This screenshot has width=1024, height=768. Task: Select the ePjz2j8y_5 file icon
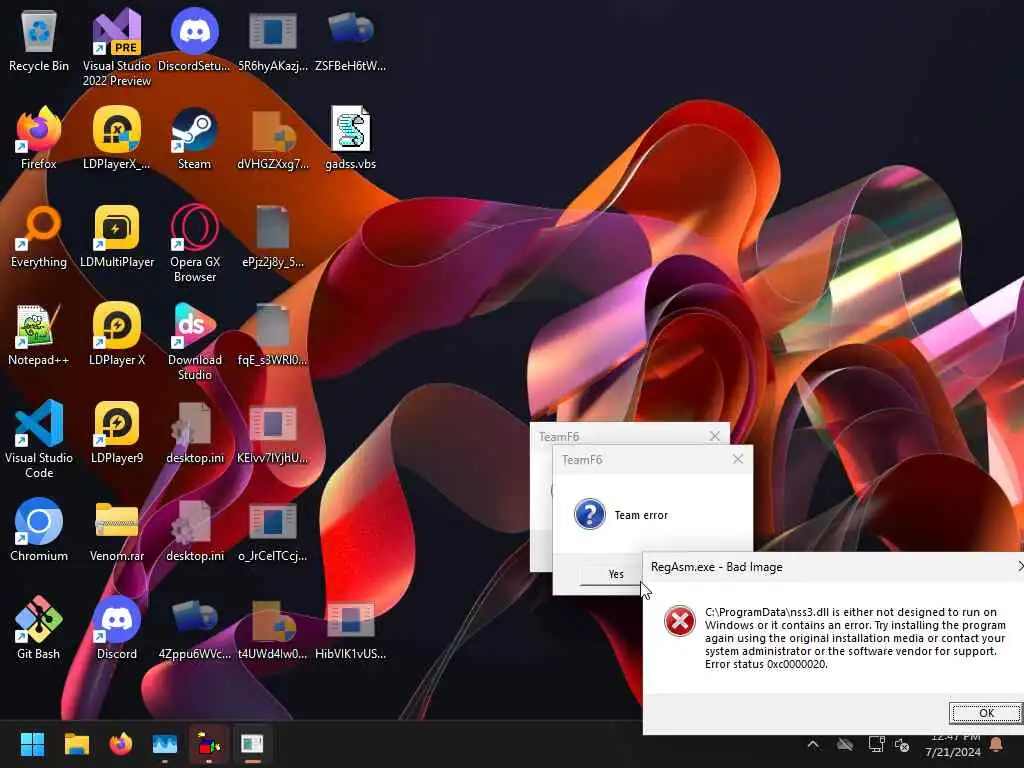tap(273, 236)
